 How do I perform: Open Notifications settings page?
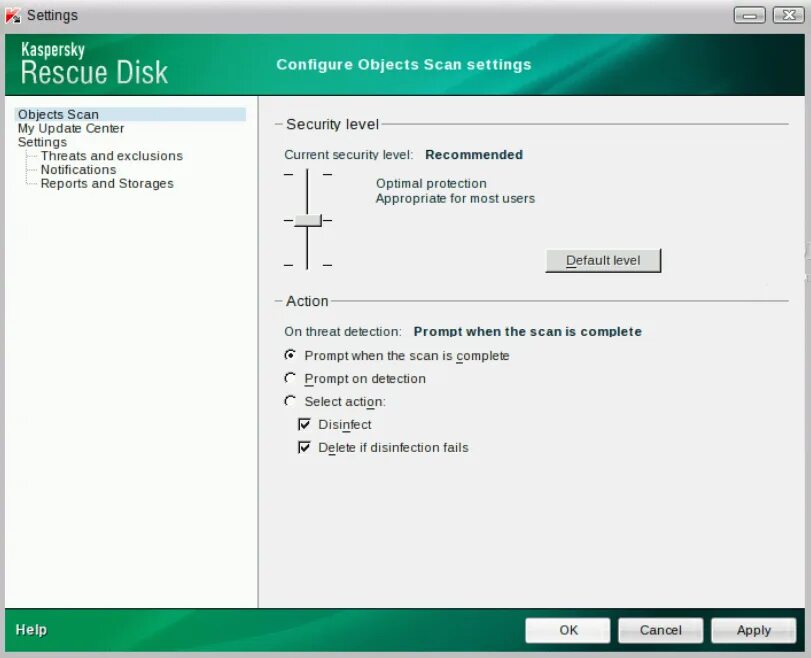(78, 170)
